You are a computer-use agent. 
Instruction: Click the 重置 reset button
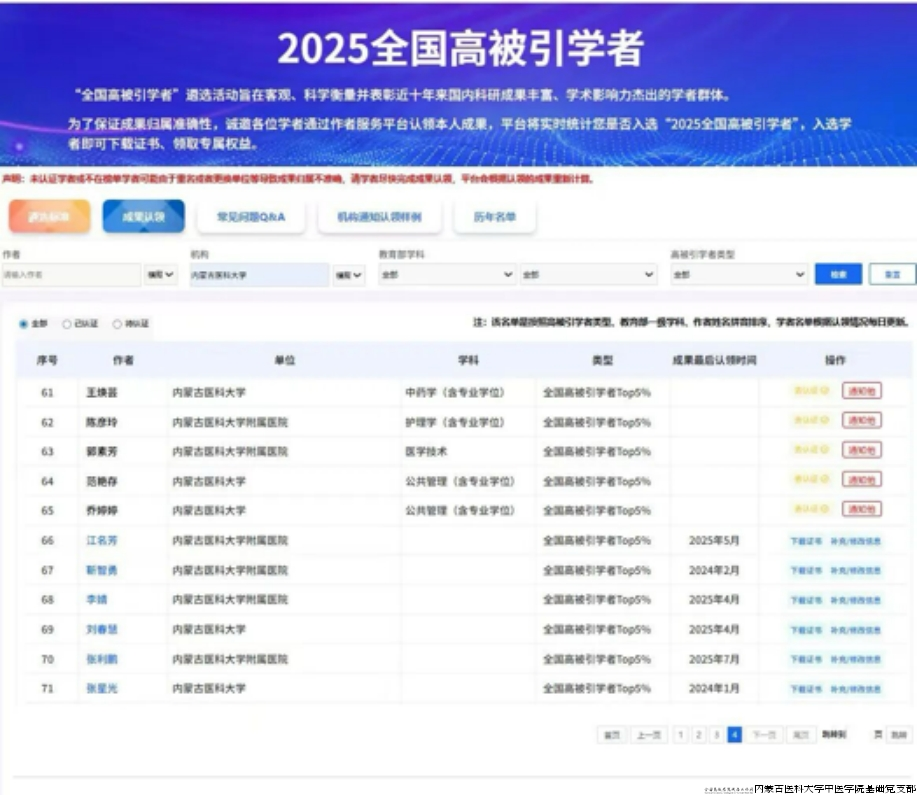892,274
